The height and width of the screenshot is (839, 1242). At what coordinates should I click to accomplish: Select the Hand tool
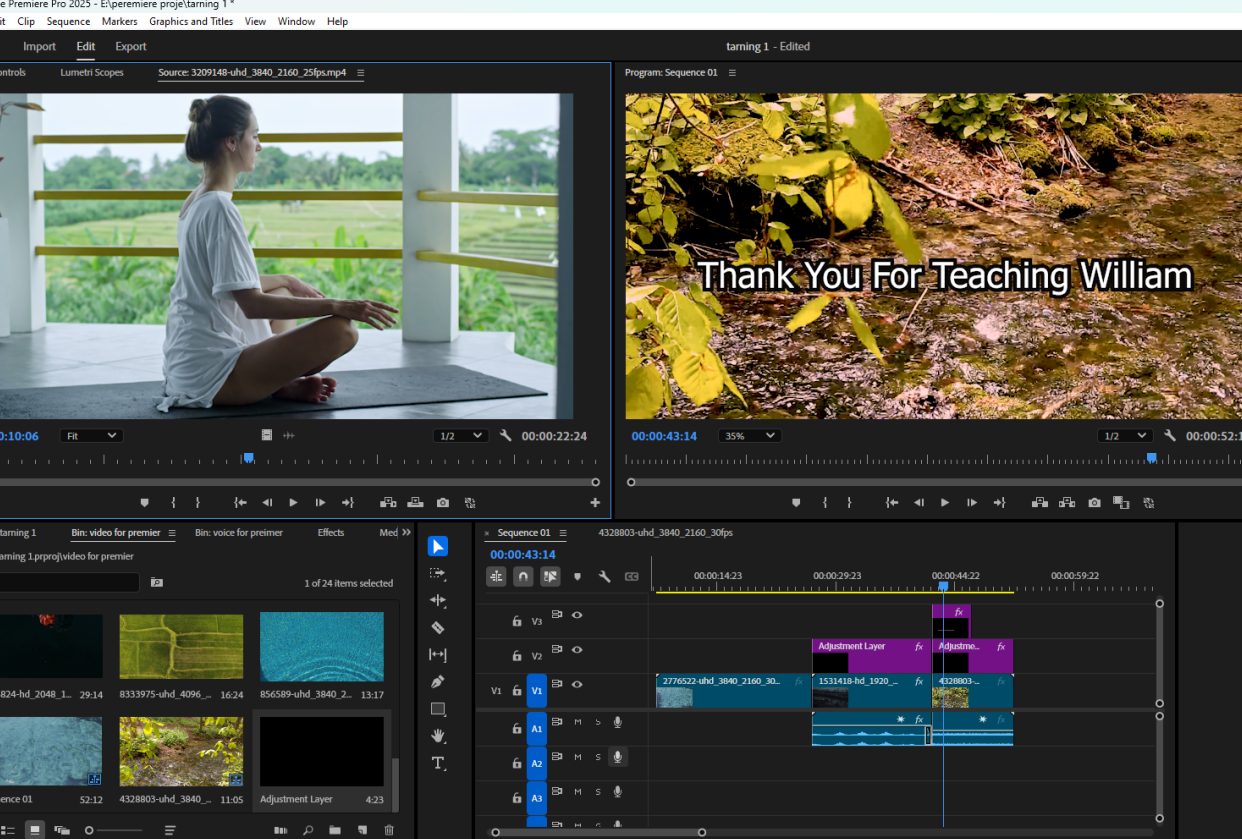click(438, 736)
